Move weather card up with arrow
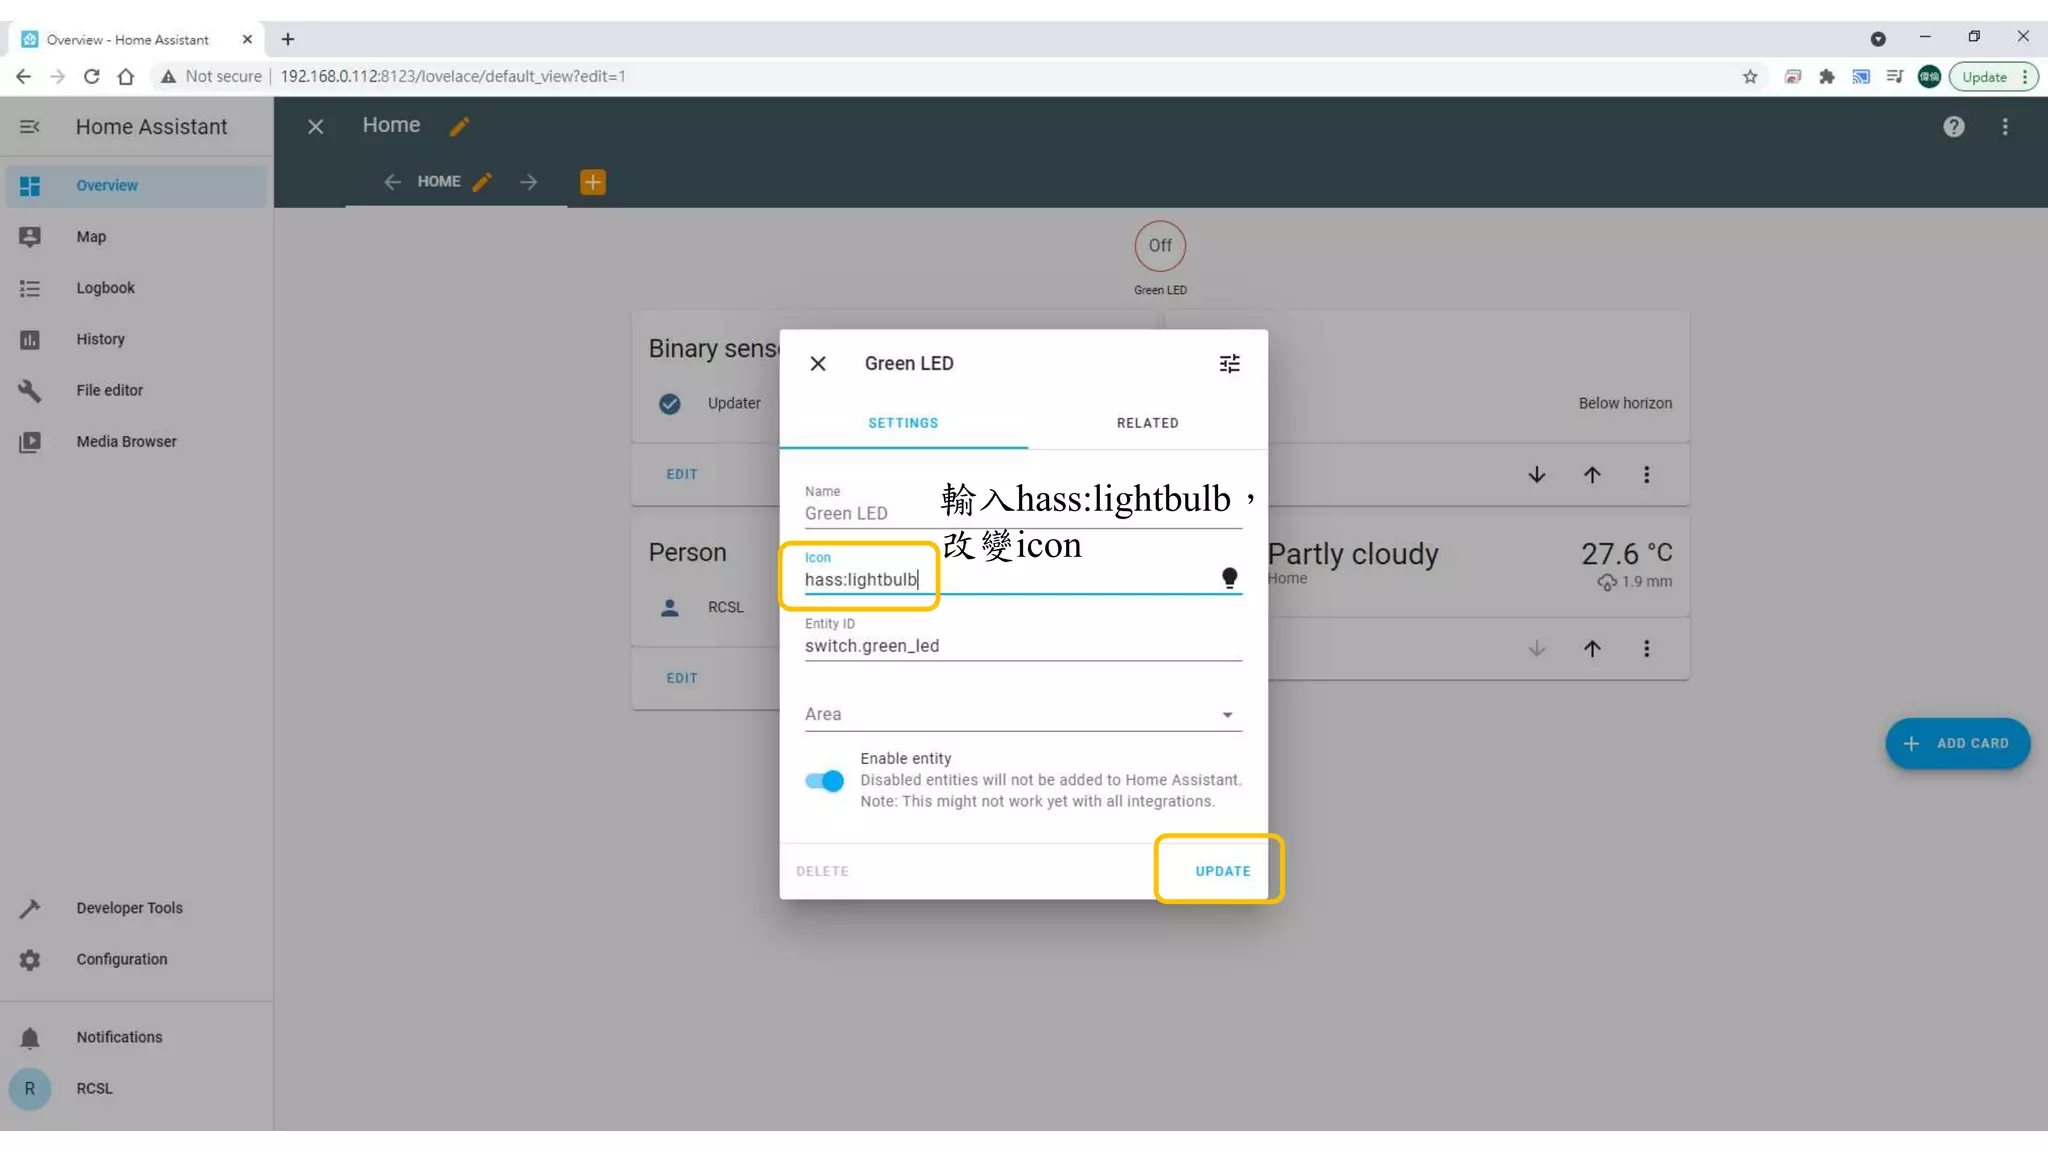The image size is (2048, 1152). point(1591,649)
